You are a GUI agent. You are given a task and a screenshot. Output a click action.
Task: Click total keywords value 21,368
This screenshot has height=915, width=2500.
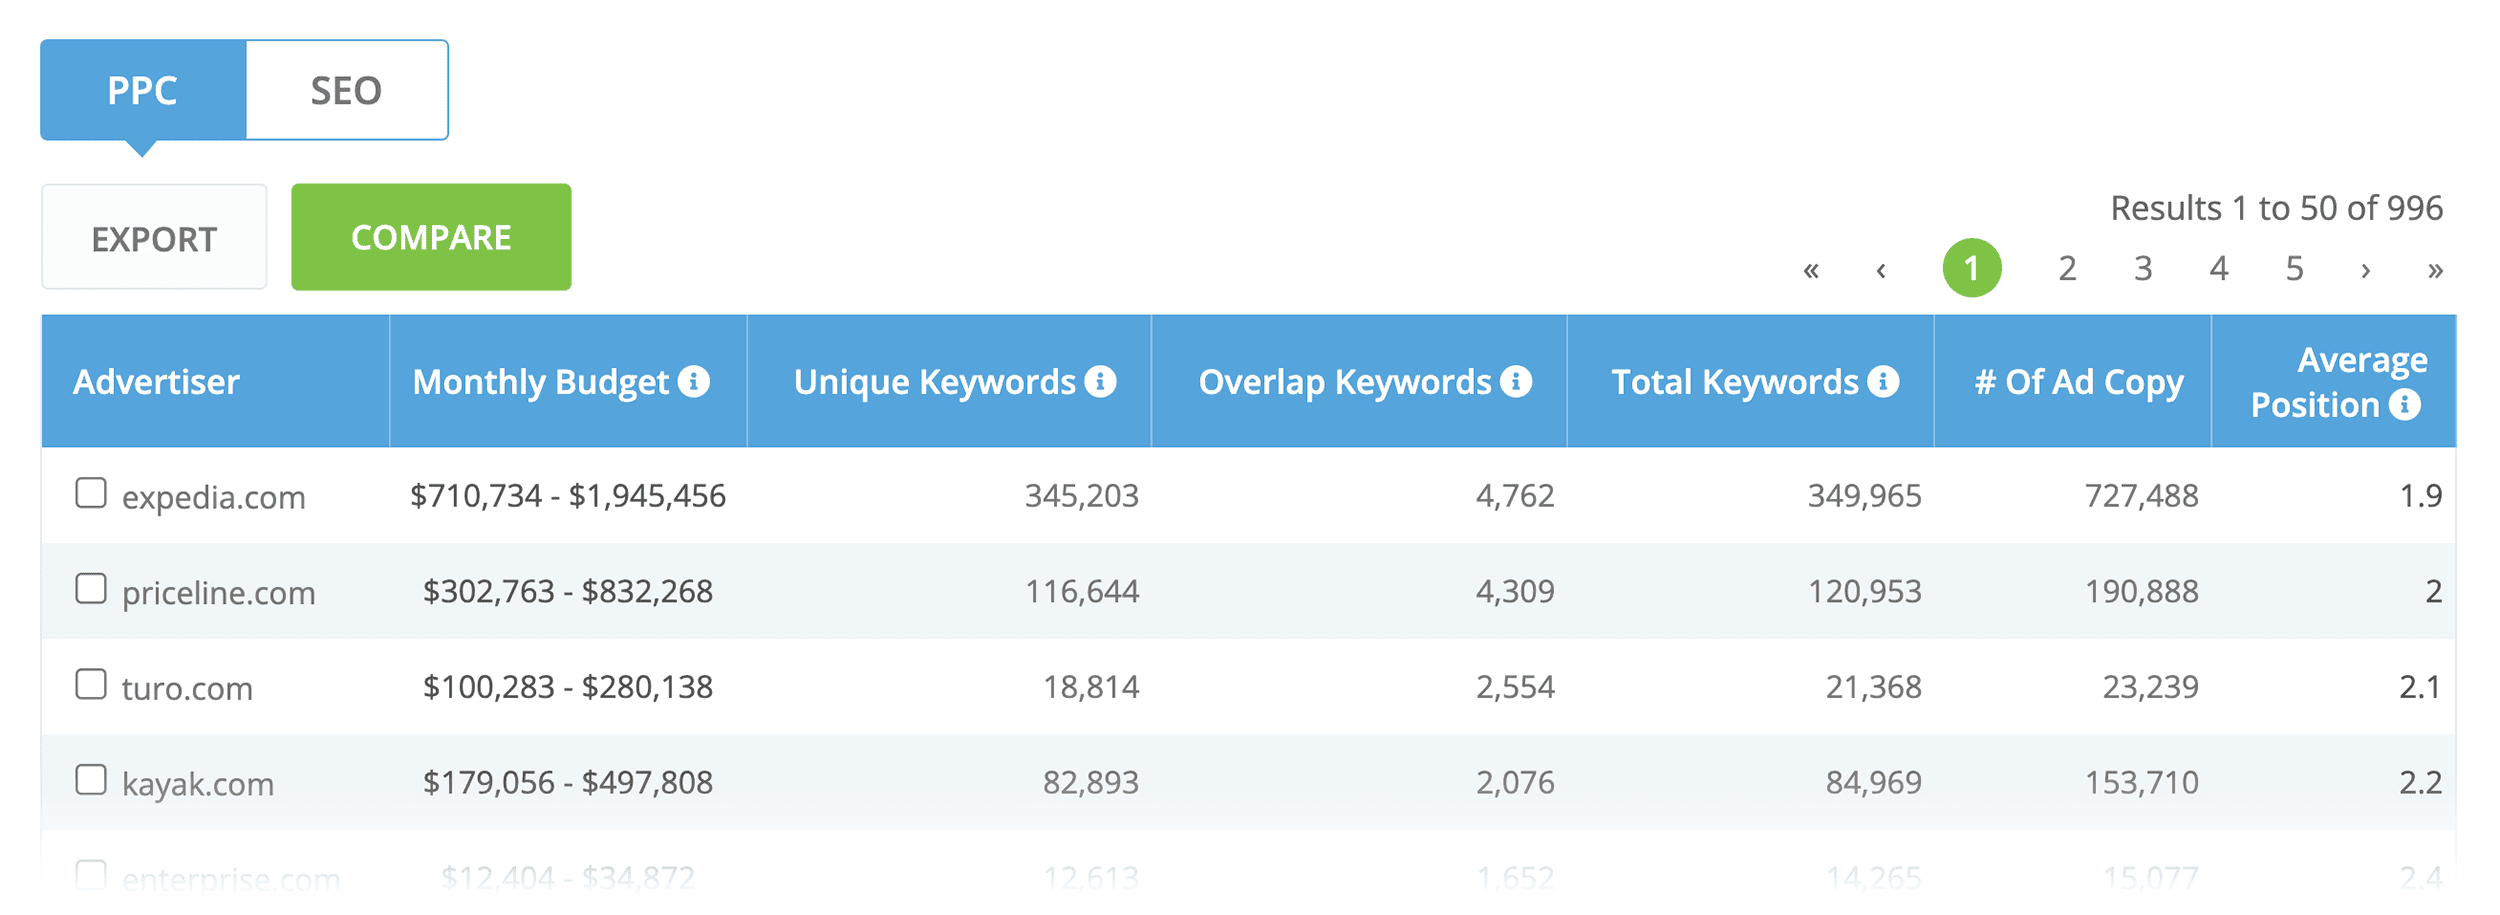tap(1874, 687)
